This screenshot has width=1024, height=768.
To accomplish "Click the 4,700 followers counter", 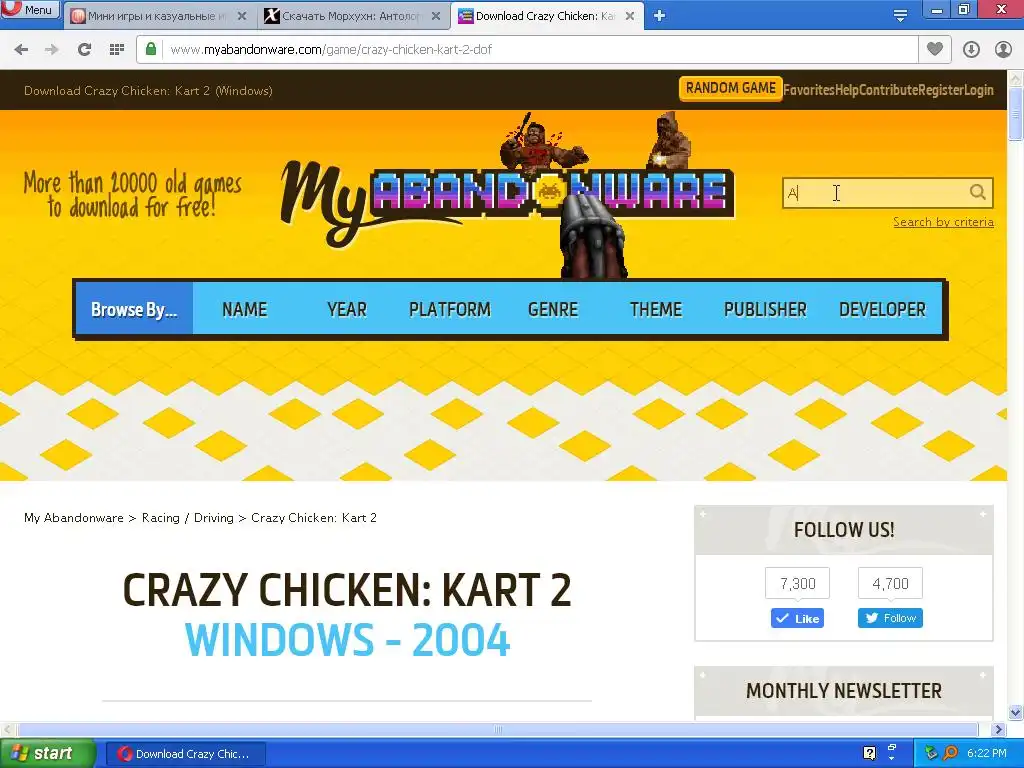I will pos(890,583).
